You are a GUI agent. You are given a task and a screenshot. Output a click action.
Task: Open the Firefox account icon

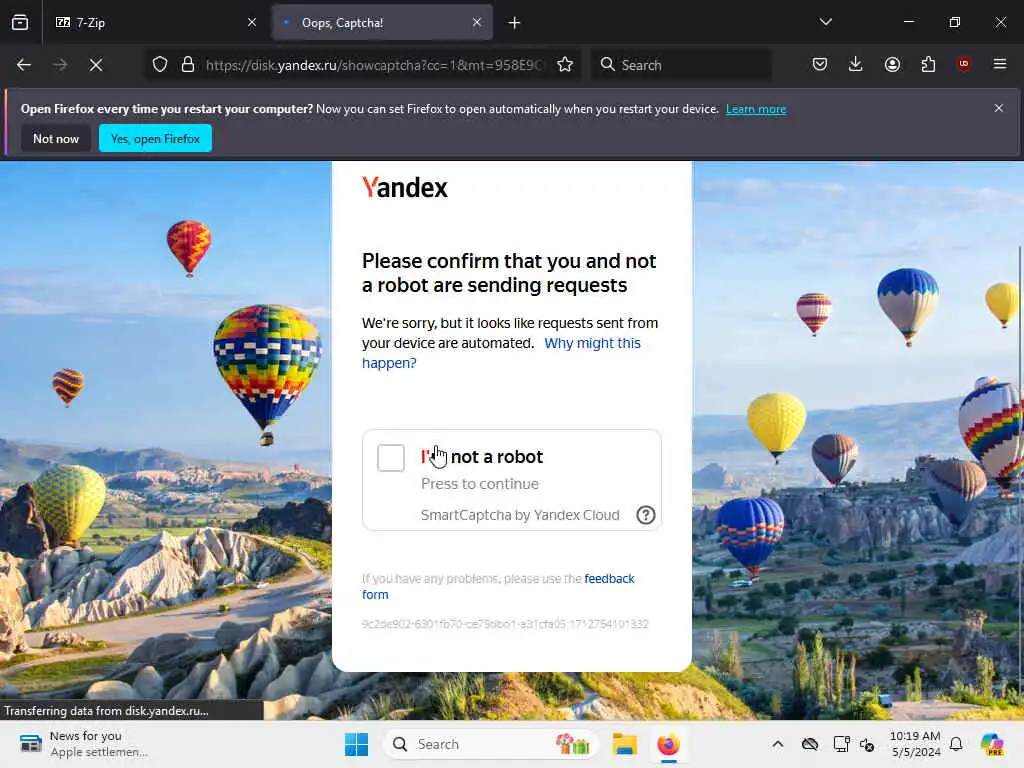tap(892, 64)
